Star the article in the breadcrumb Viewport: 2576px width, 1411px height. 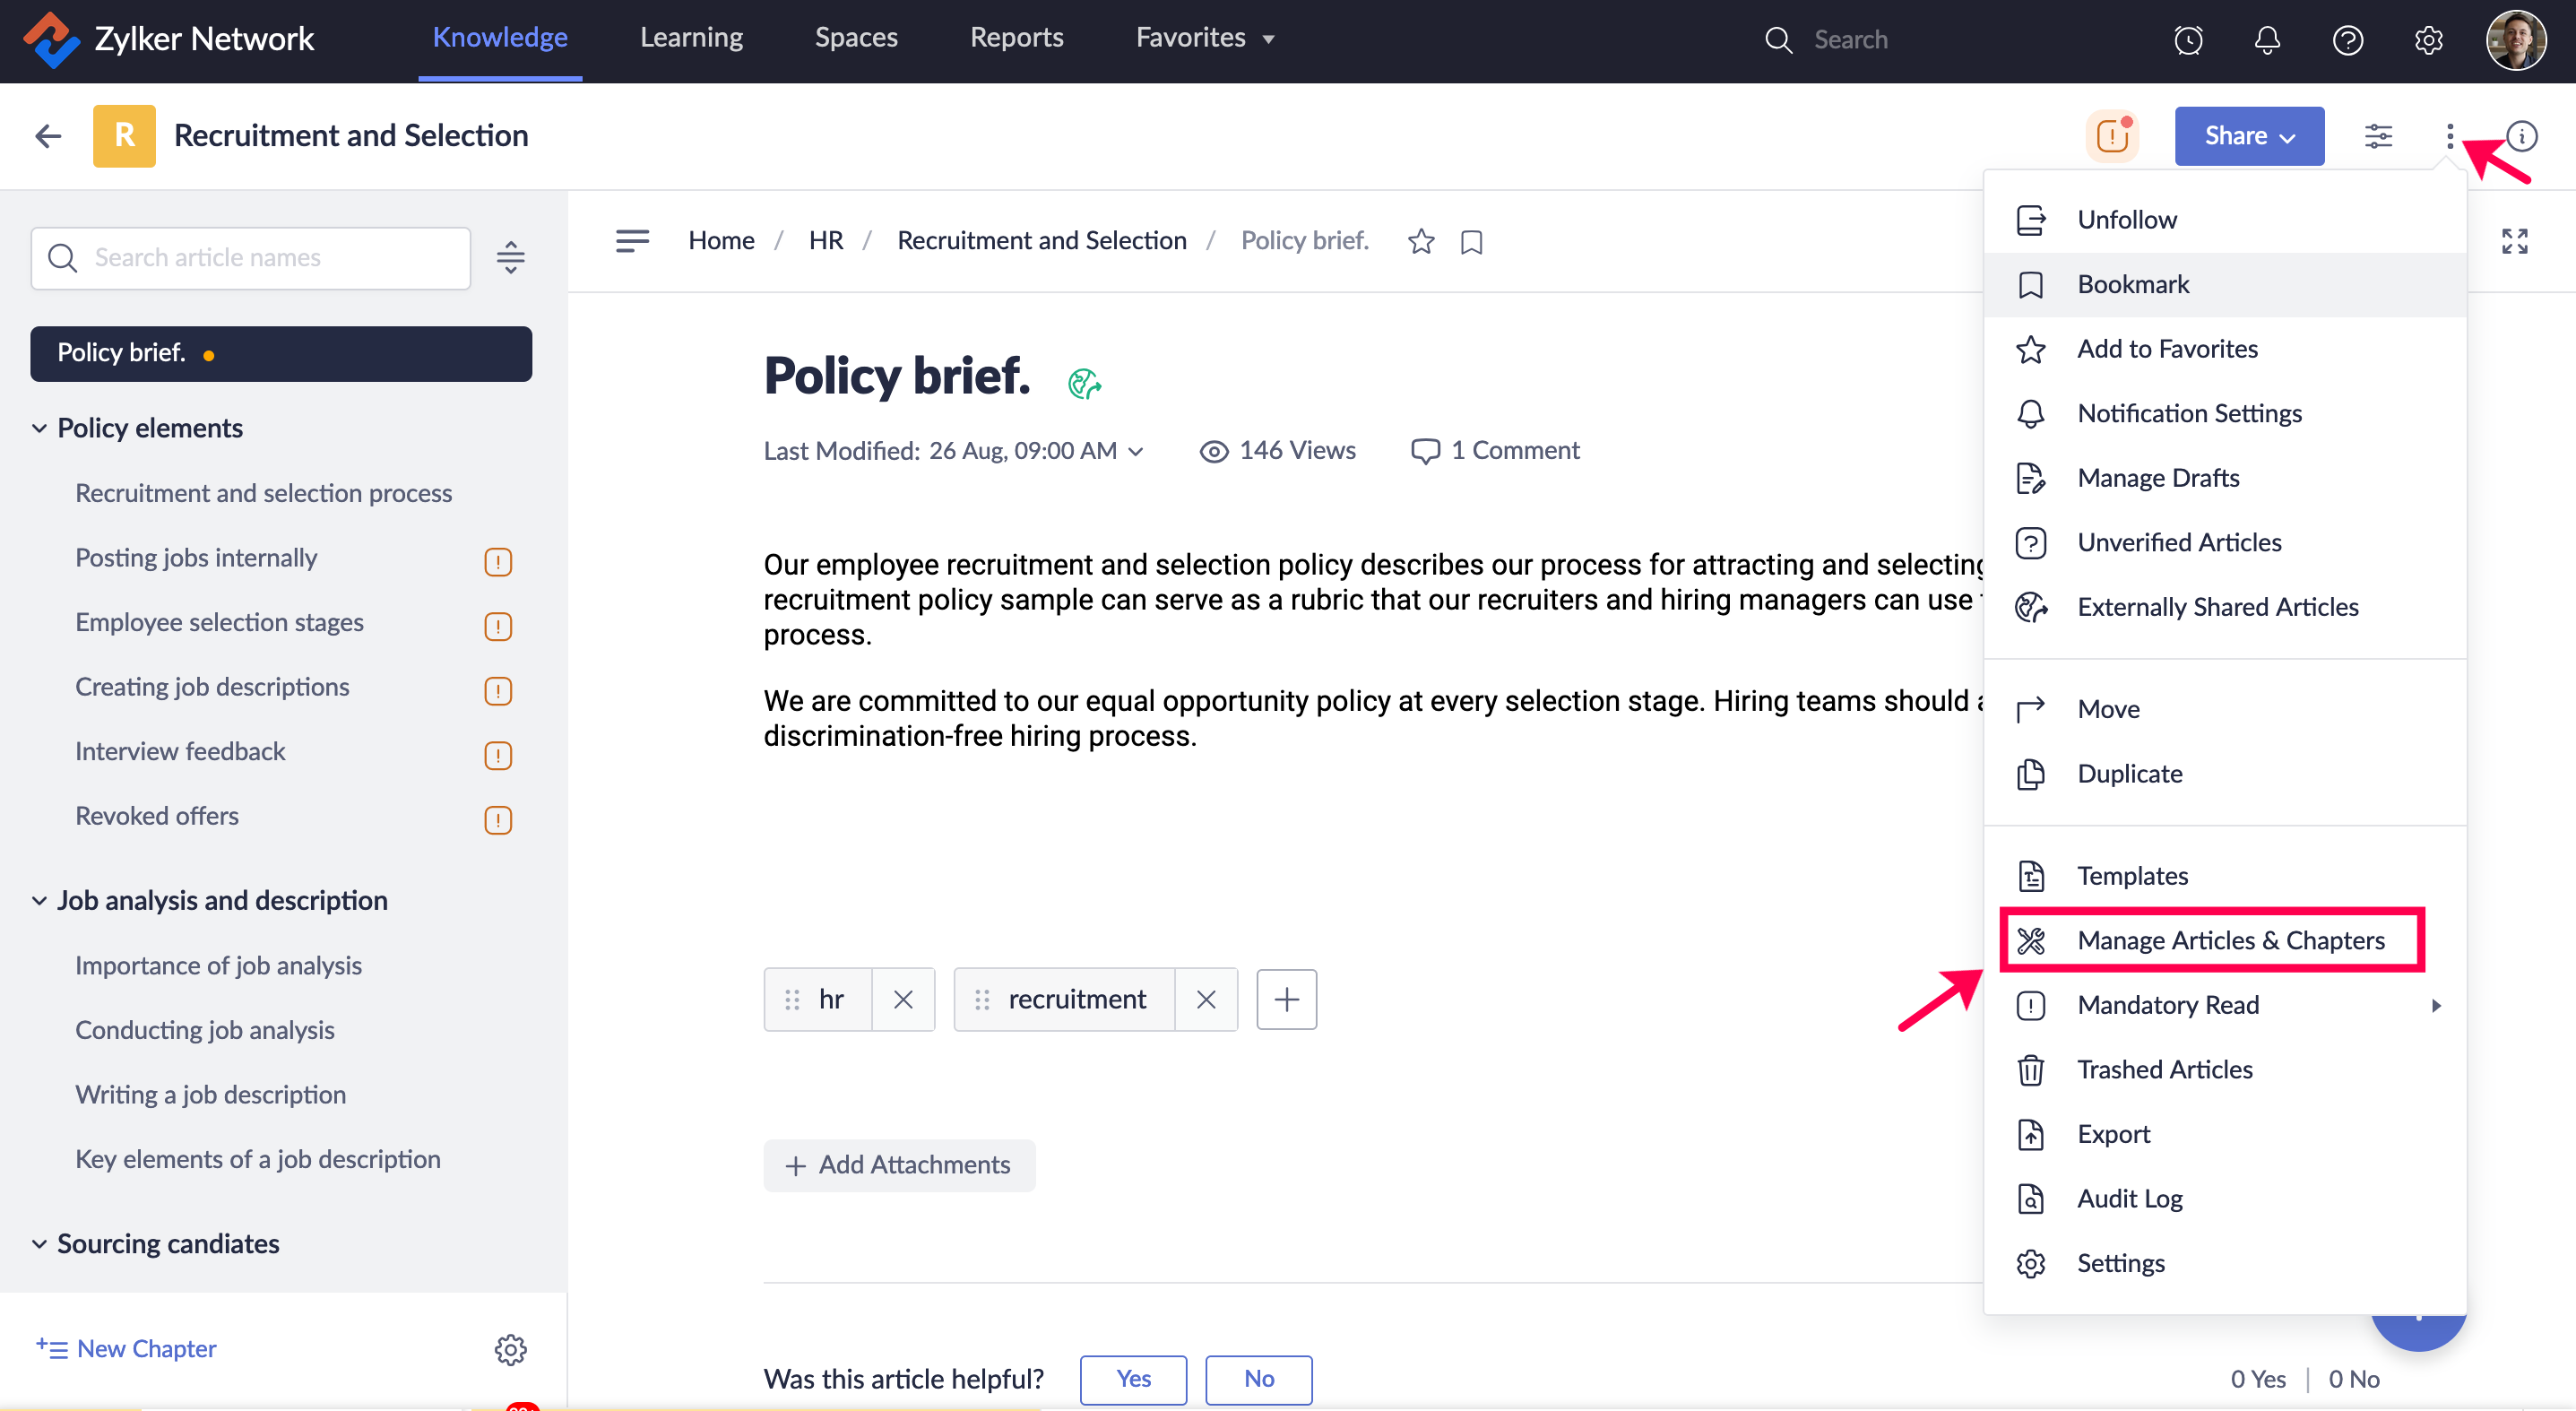1421,241
